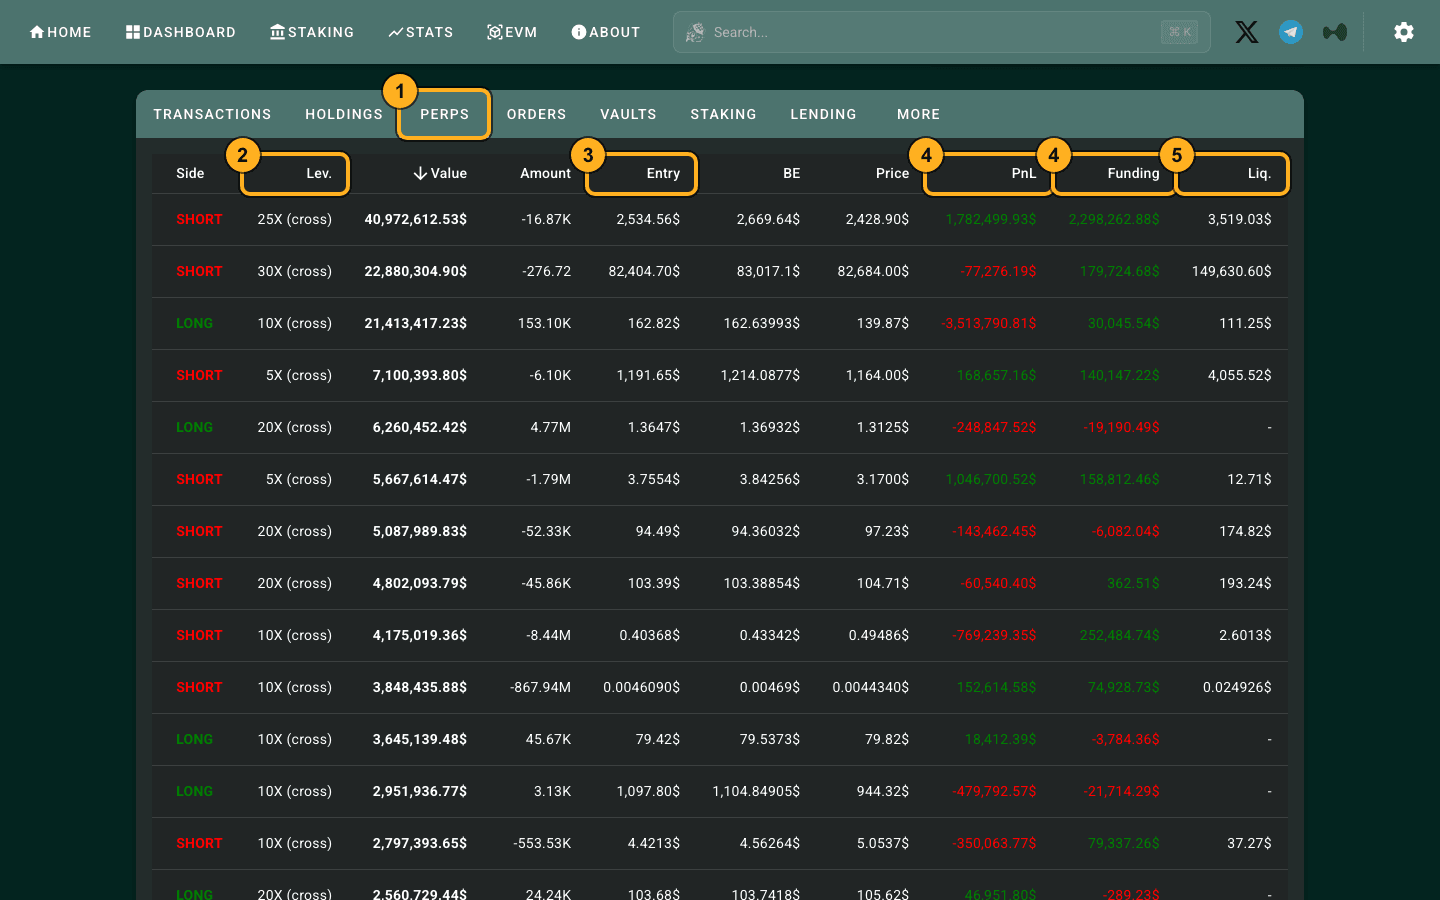Click LONG label in 21,413,417.23$ row
The height and width of the screenshot is (900, 1440).
[194, 323]
